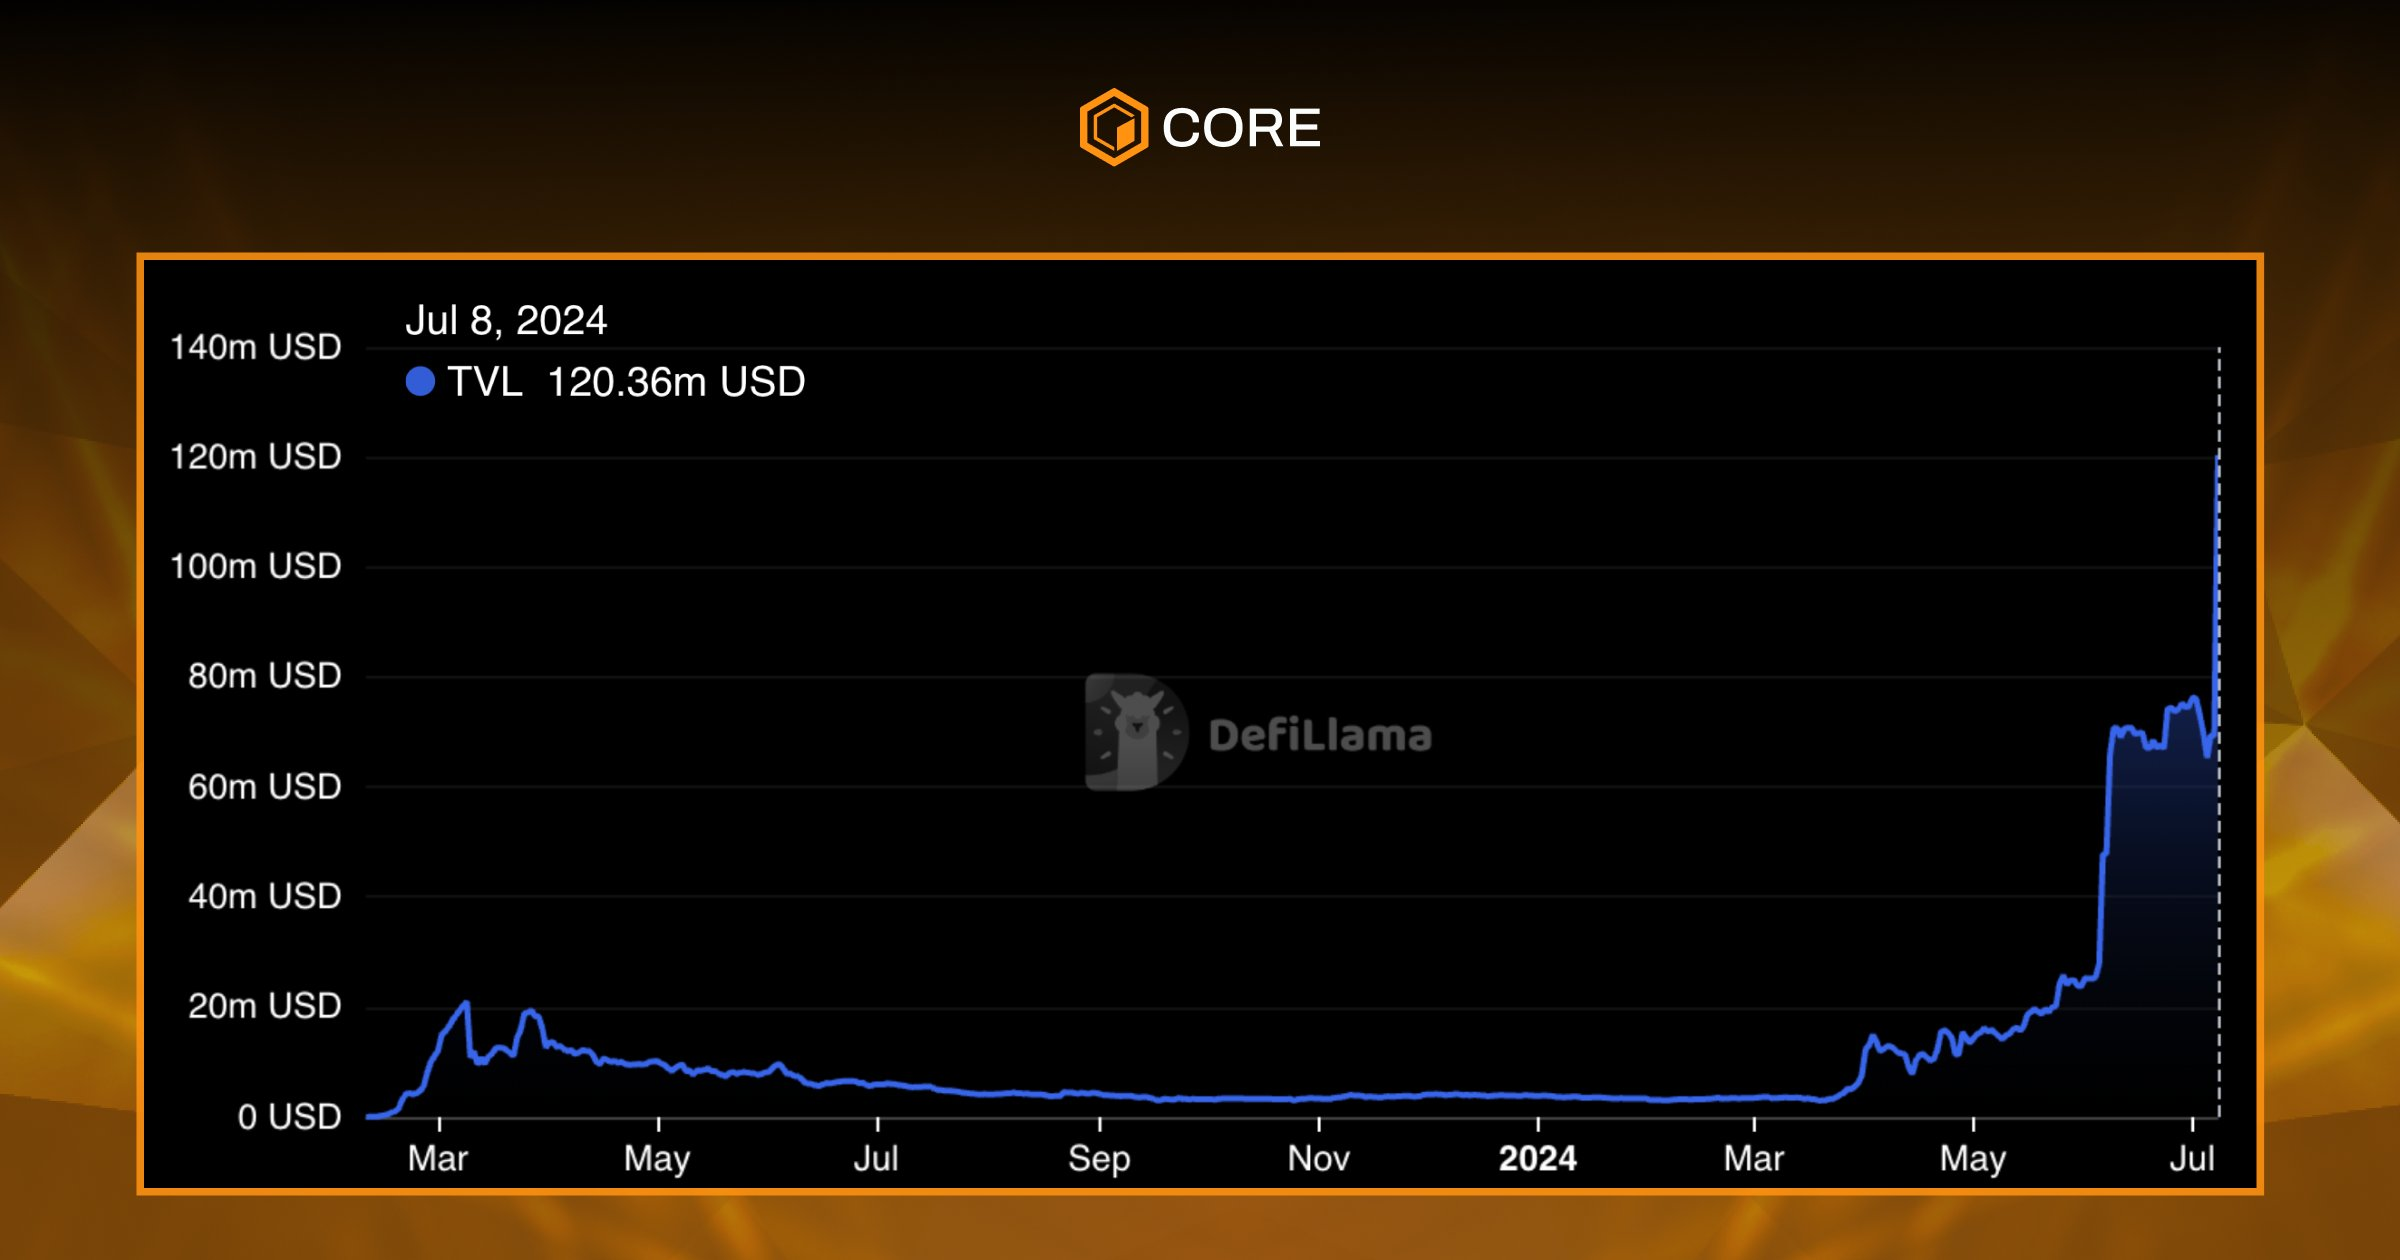Viewport: 2400px width, 1260px height.
Task: Click the first Mar x-axis marker
Action: [x=438, y=1158]
